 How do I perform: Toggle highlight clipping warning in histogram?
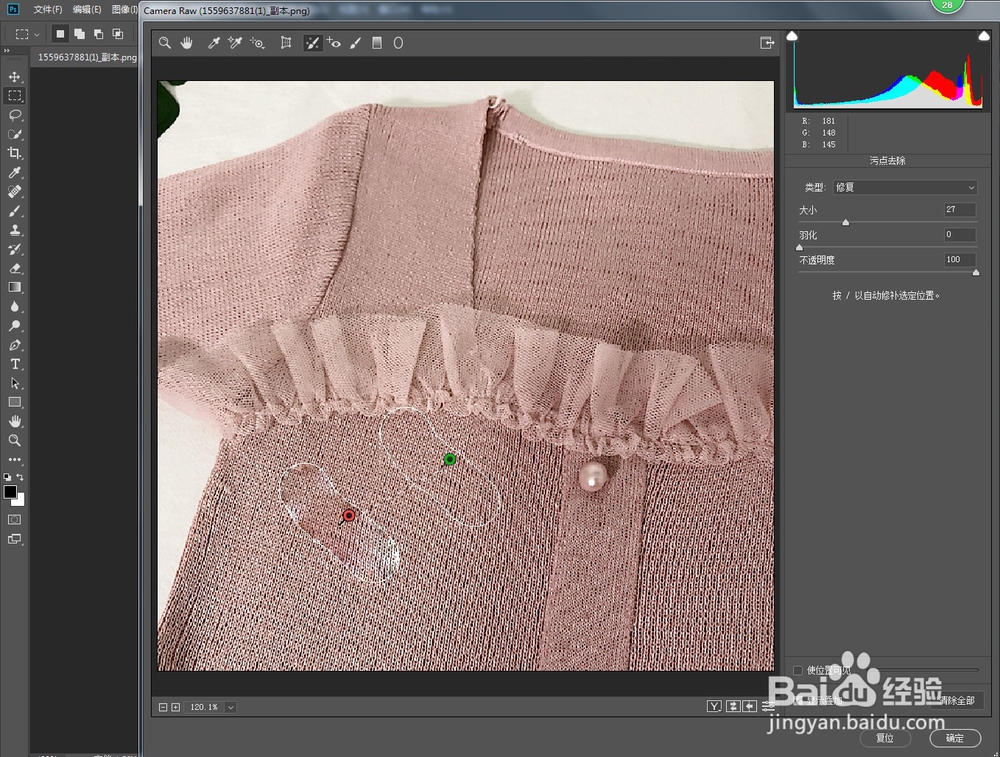coord(984,36)
